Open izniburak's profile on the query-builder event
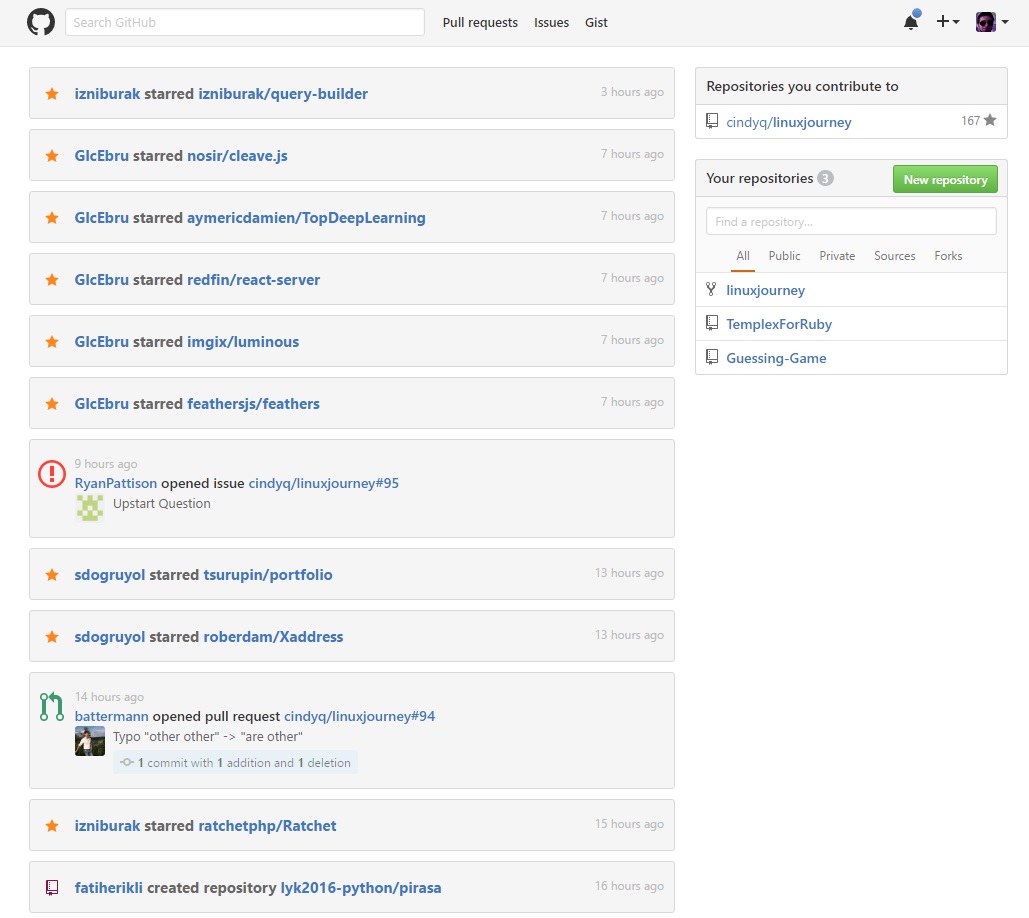This screenshot has width=1029, height=918. tap(107, 94)
